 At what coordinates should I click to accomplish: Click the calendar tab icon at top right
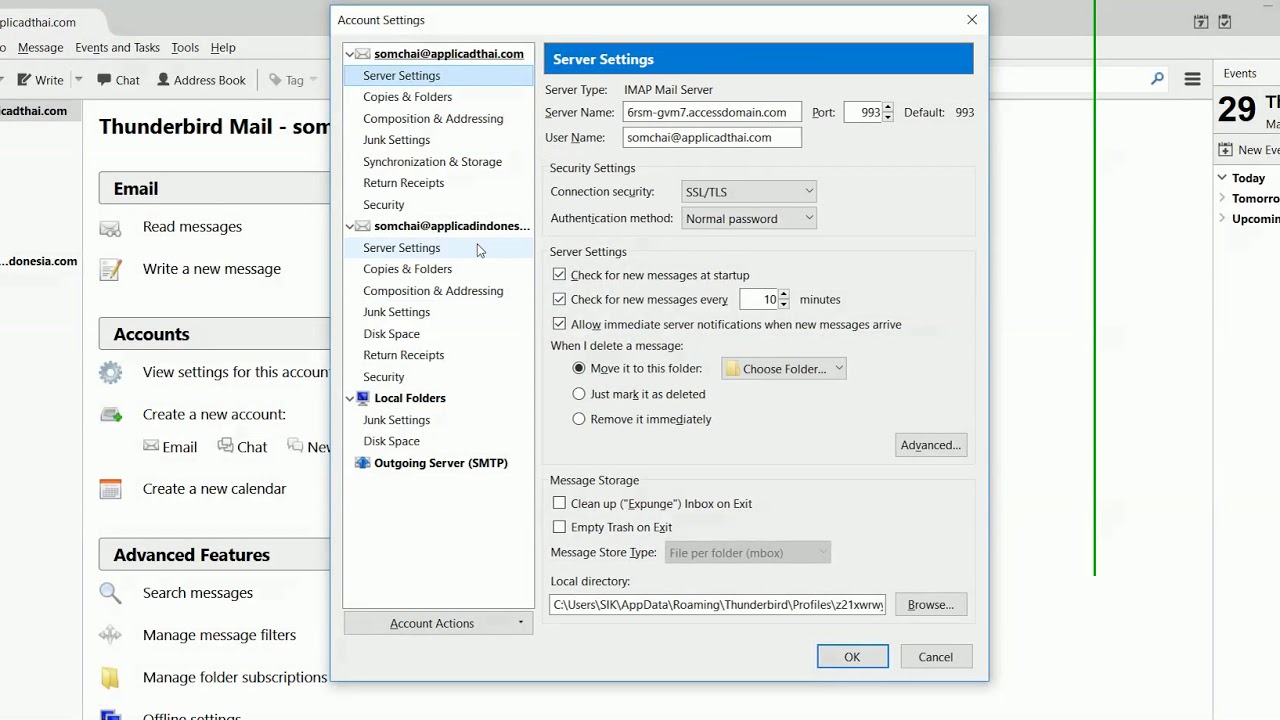(1201, 21)
